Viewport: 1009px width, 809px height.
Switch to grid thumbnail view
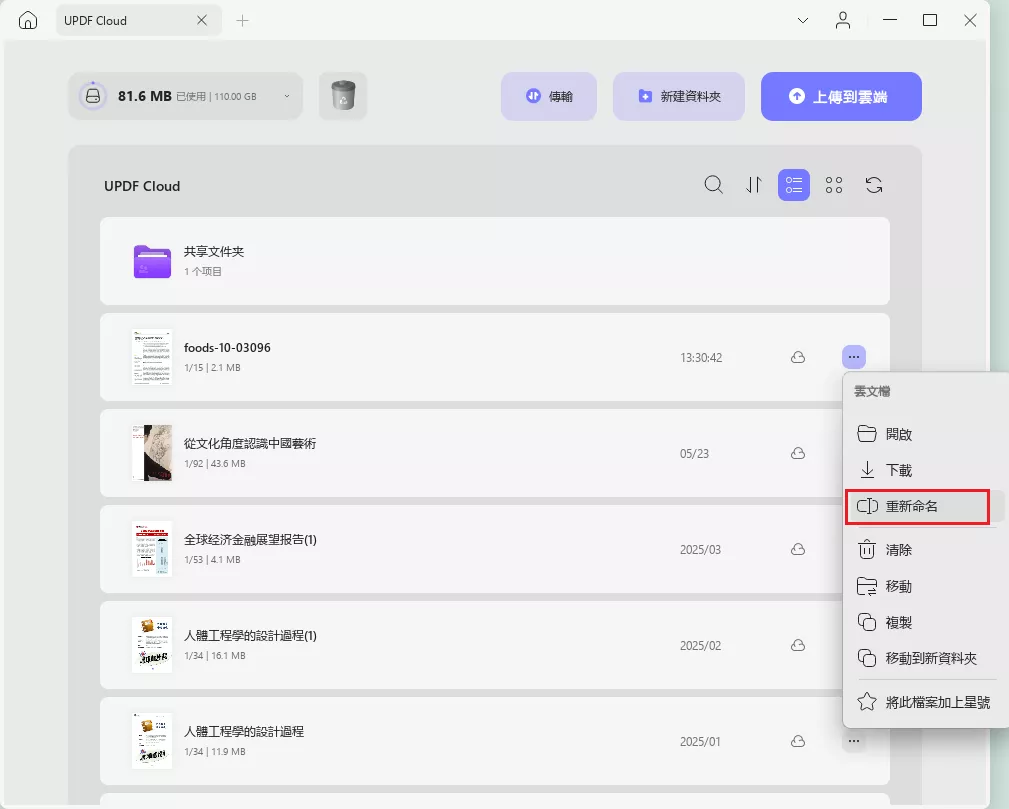(834, 185)
